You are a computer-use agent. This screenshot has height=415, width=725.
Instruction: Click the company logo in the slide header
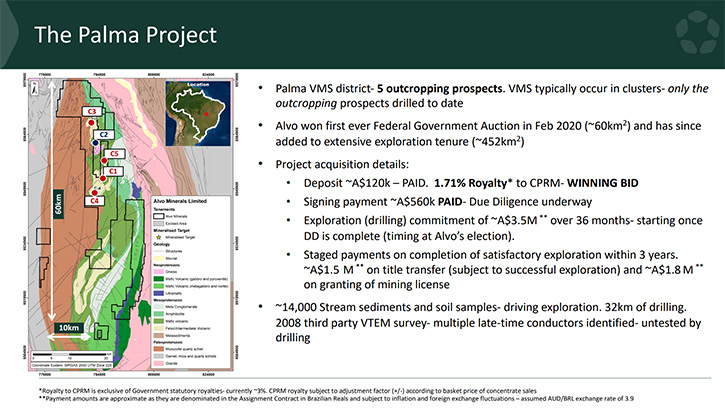(x=697, y=33)
